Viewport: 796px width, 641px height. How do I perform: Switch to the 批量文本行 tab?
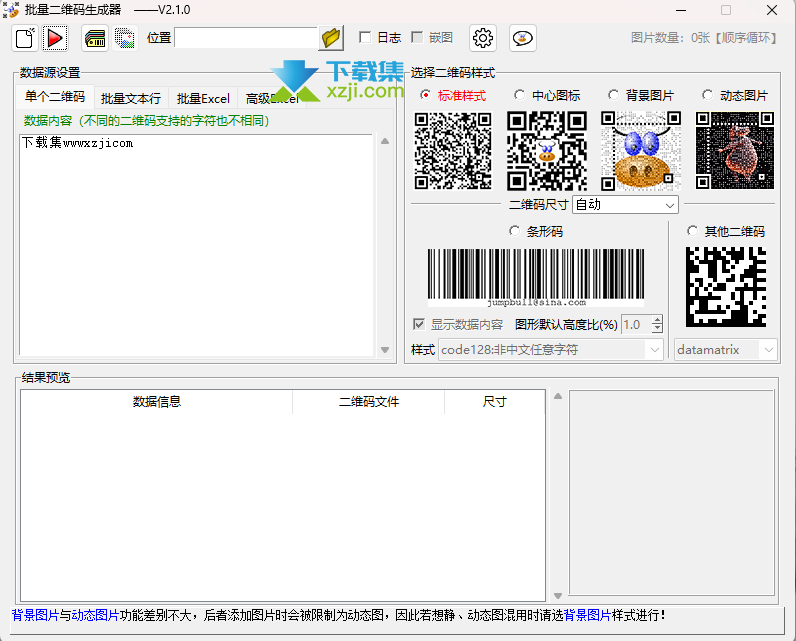pyautogui.click(x=131, y=98)
